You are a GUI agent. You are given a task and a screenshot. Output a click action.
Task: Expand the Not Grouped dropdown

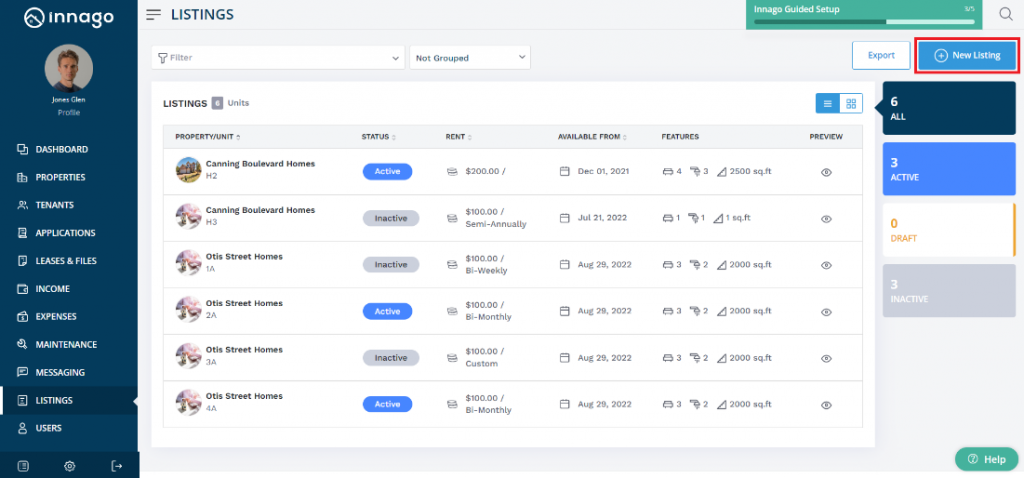click(x=470, y=58)
